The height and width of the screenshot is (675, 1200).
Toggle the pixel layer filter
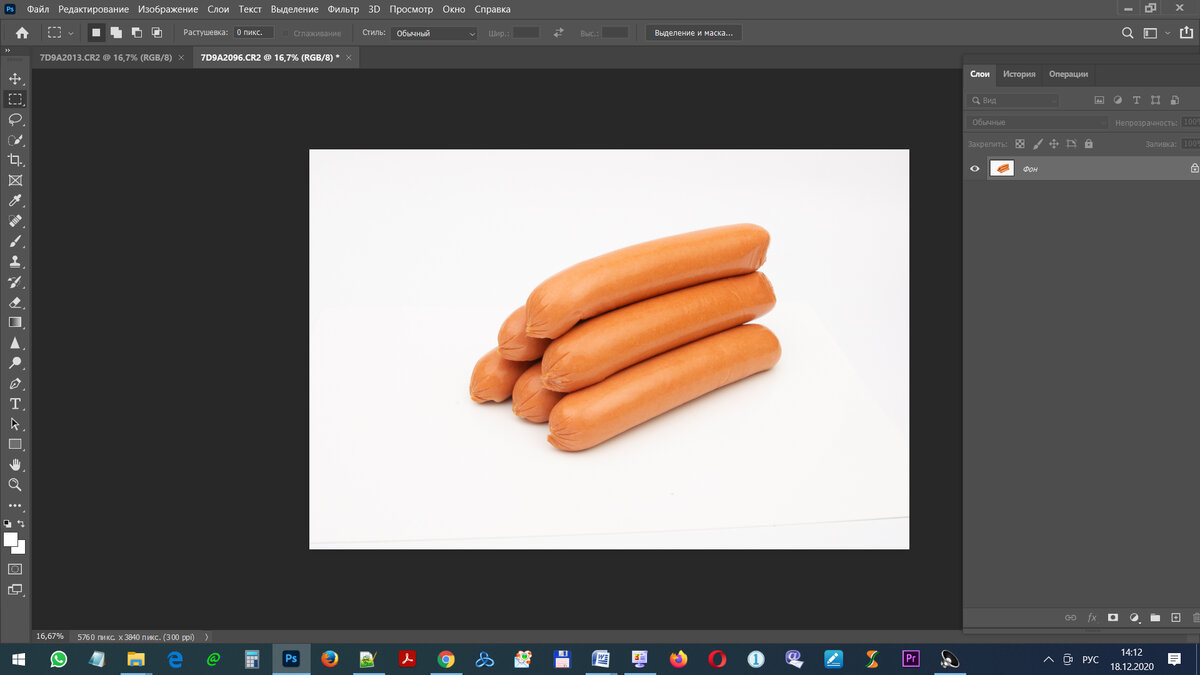click(x=1099, y=100)
